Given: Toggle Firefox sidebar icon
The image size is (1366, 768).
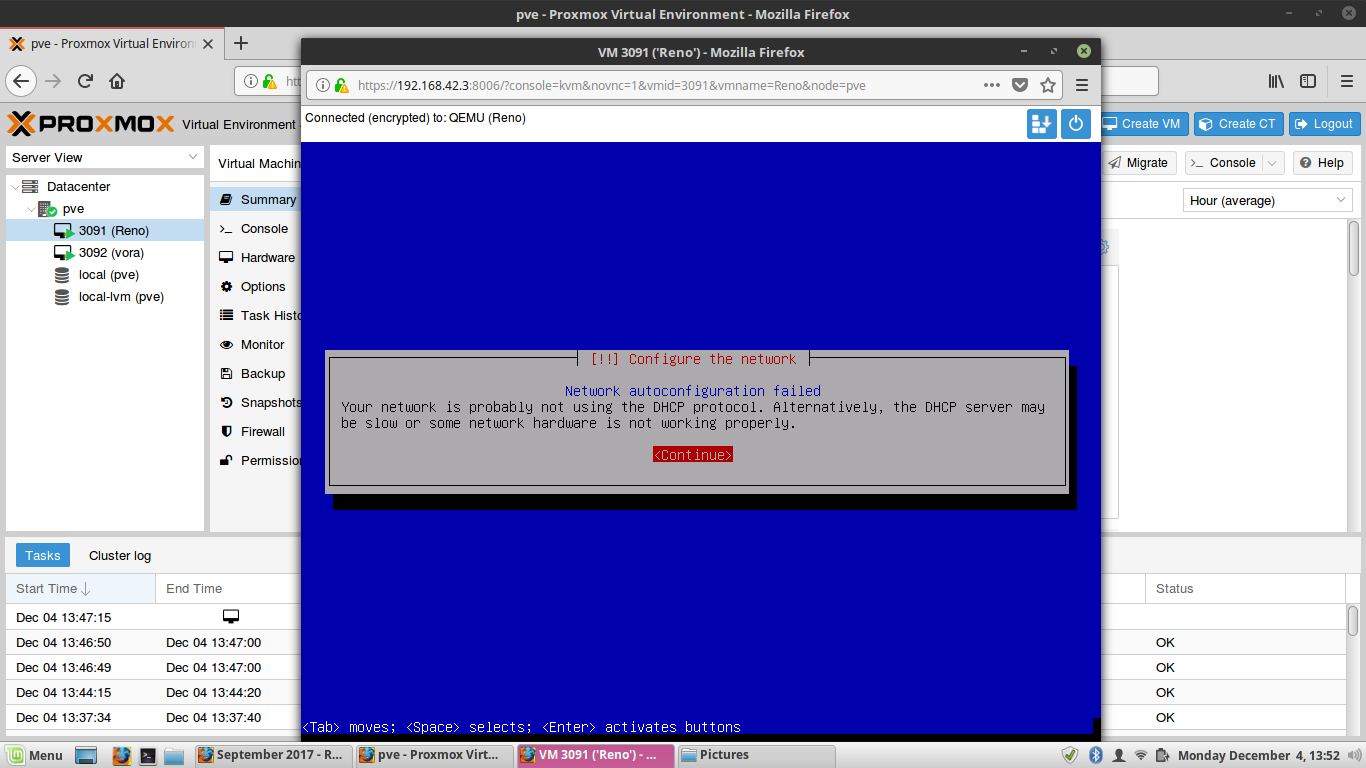Looking at the screenshot, I should [1308, 81].
